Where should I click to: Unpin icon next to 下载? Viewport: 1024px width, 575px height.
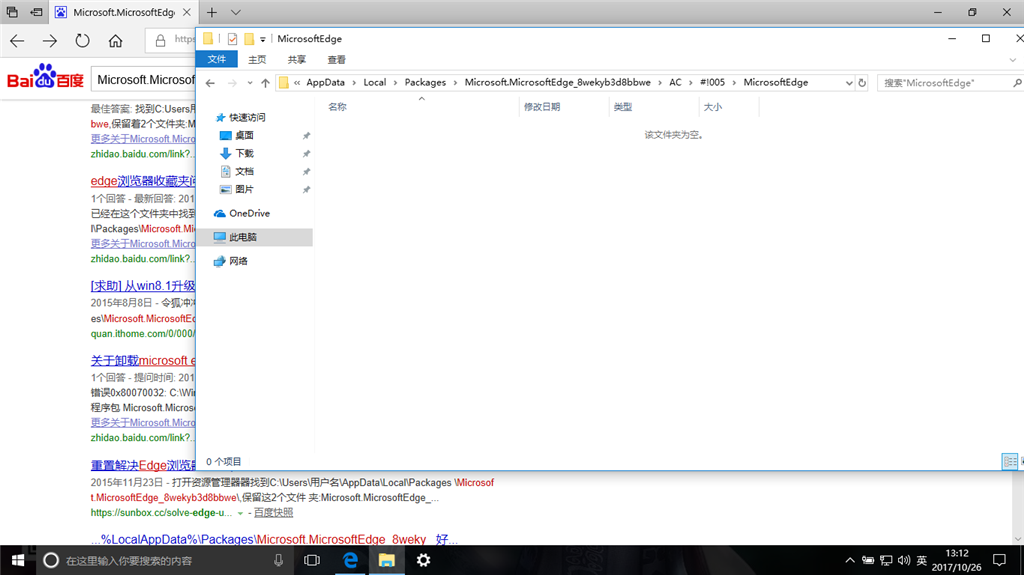(306, 153)
